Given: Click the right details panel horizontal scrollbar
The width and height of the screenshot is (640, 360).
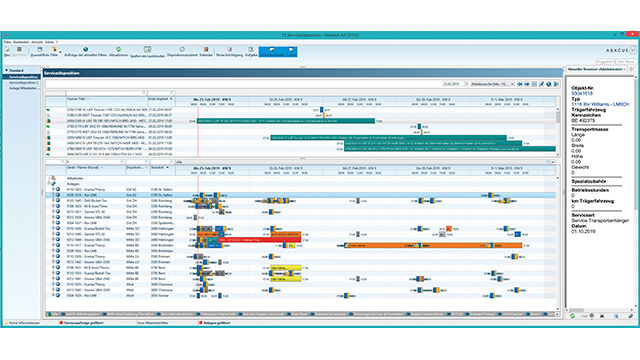Looking at the screenshot, I should click(599, 310).
